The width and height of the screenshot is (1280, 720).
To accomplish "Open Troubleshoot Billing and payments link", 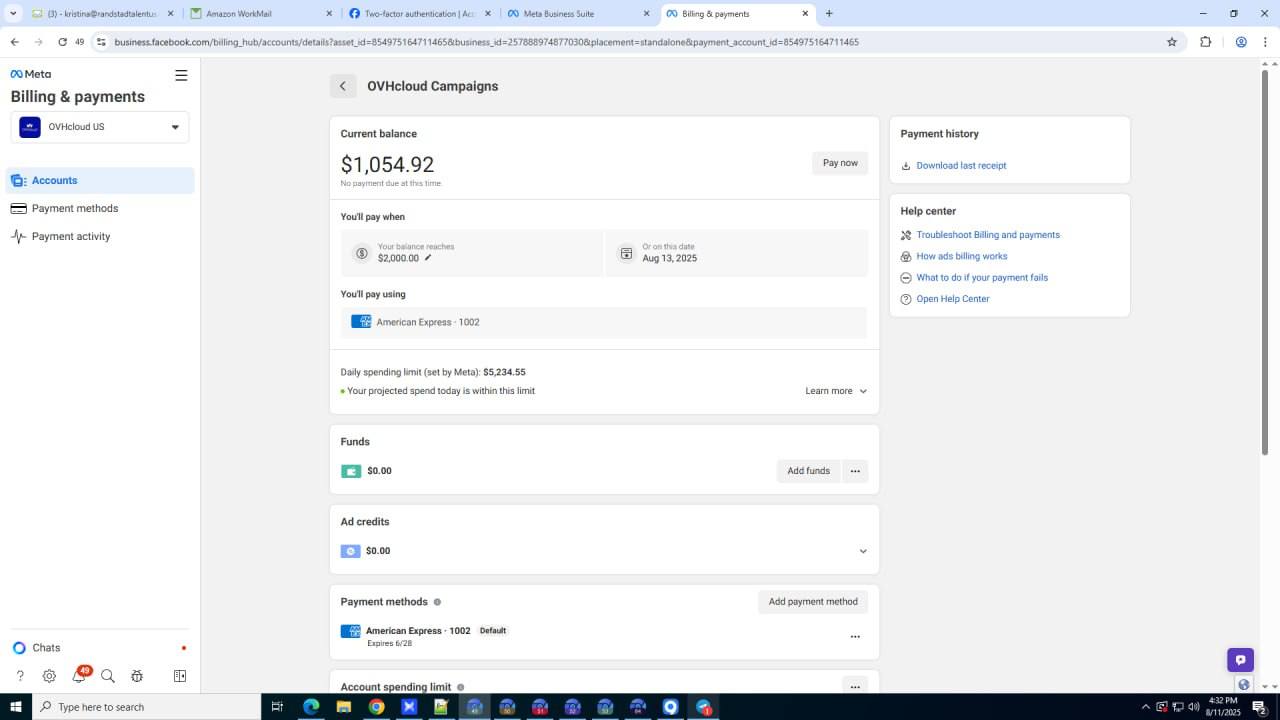I will click(x=988, y=235).
